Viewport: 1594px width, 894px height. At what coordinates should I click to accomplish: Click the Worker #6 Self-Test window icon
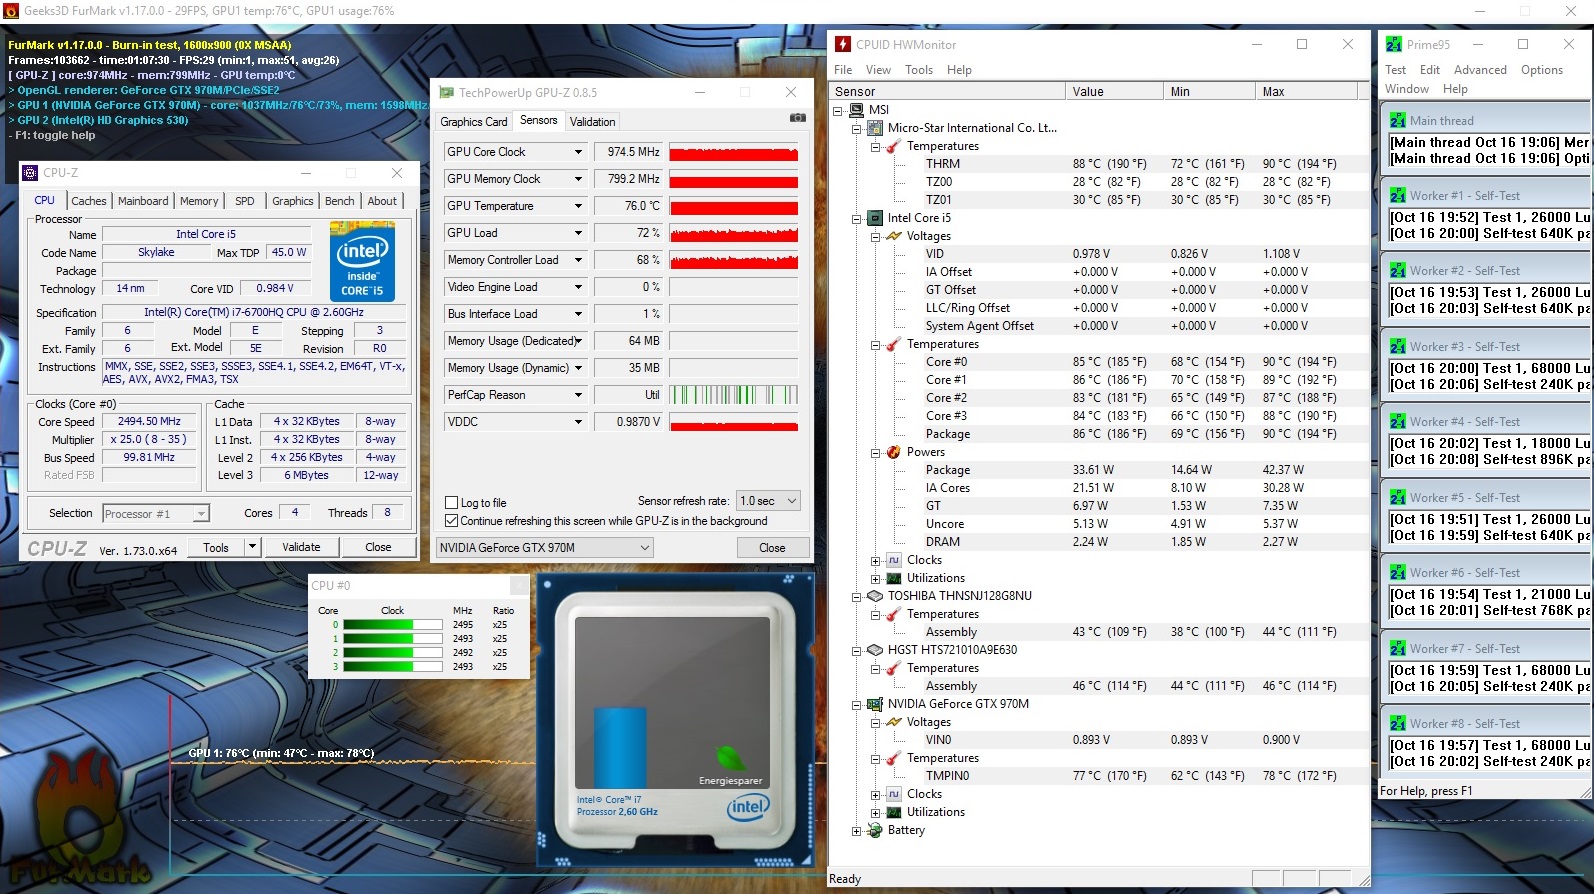1398,573
